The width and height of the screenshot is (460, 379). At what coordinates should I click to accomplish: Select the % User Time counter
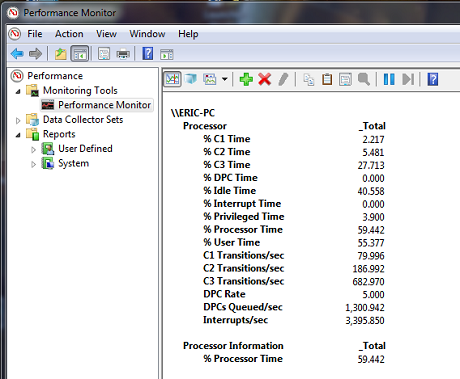tap(232, 242)
